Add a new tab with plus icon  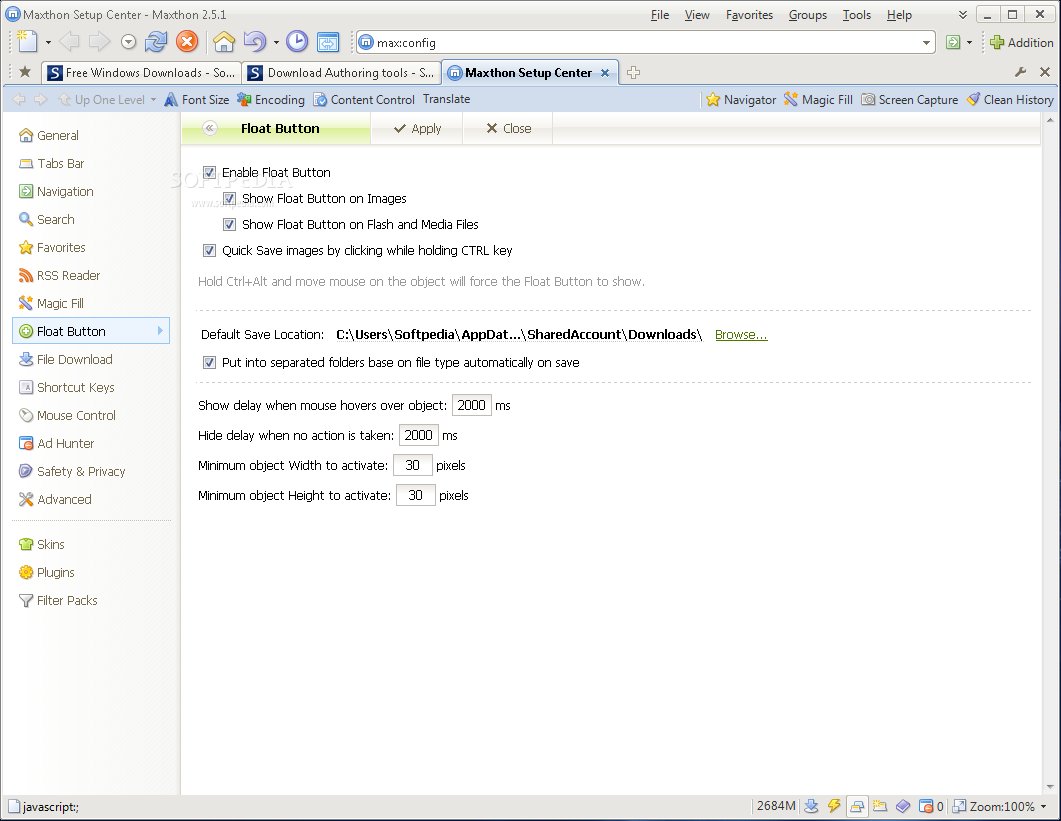[x=633, y=72]
